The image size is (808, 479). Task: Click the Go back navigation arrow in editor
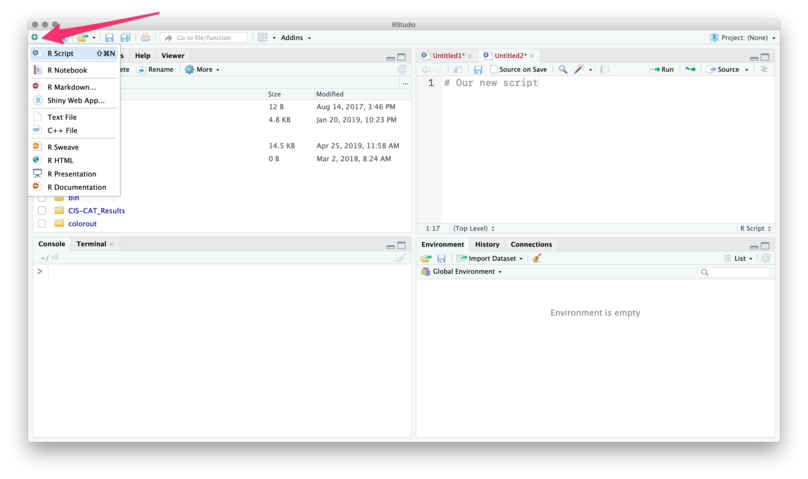(x=426, y=70)
